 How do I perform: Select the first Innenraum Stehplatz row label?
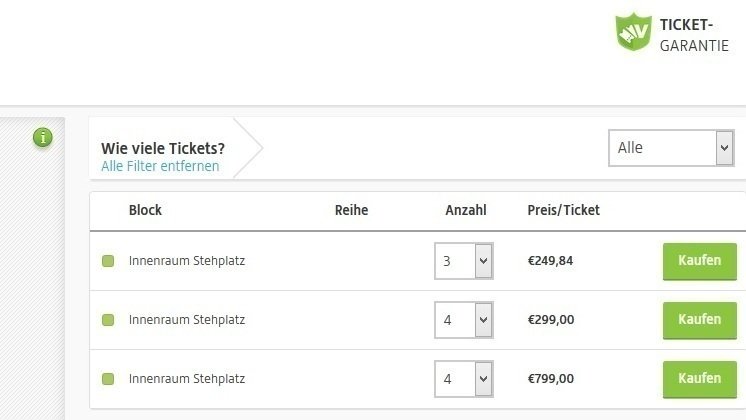tap(187, 261)
